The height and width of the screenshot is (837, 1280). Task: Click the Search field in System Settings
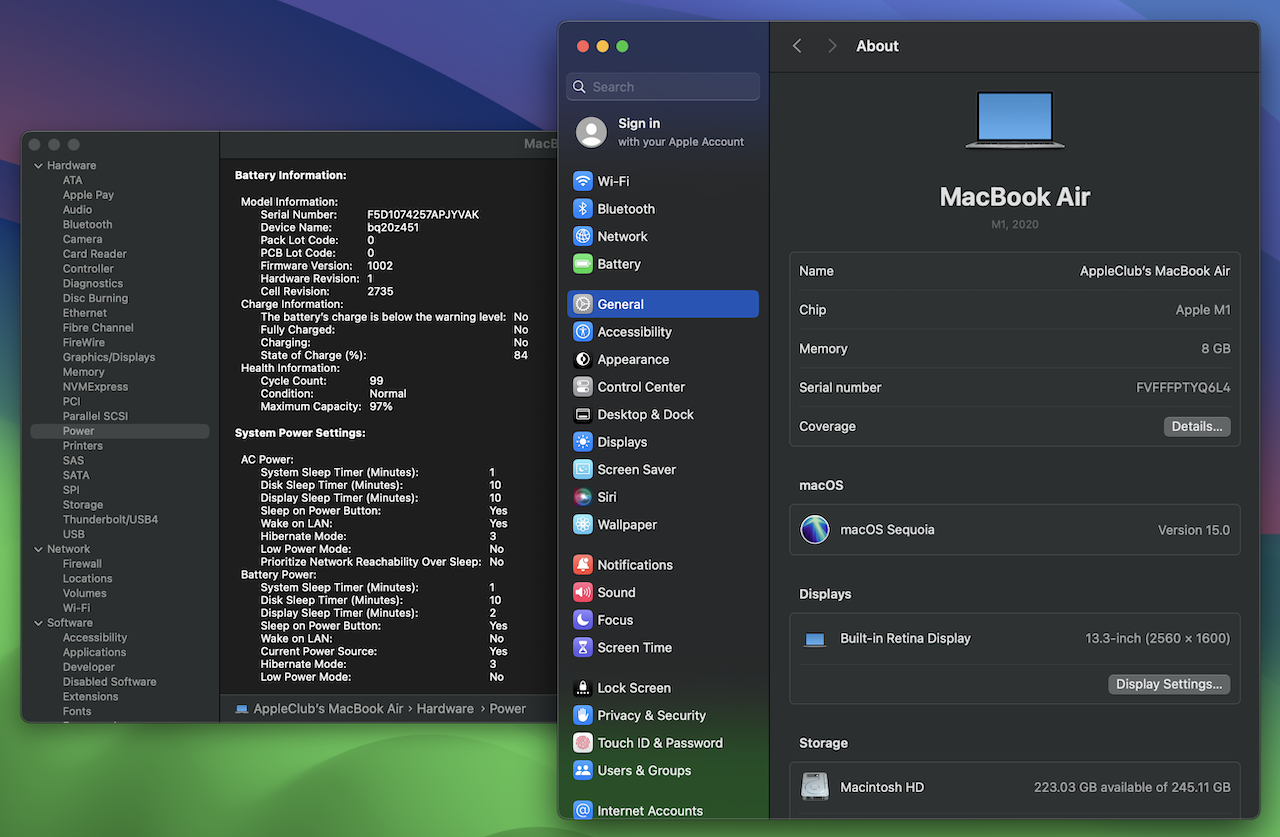[663, 87]
